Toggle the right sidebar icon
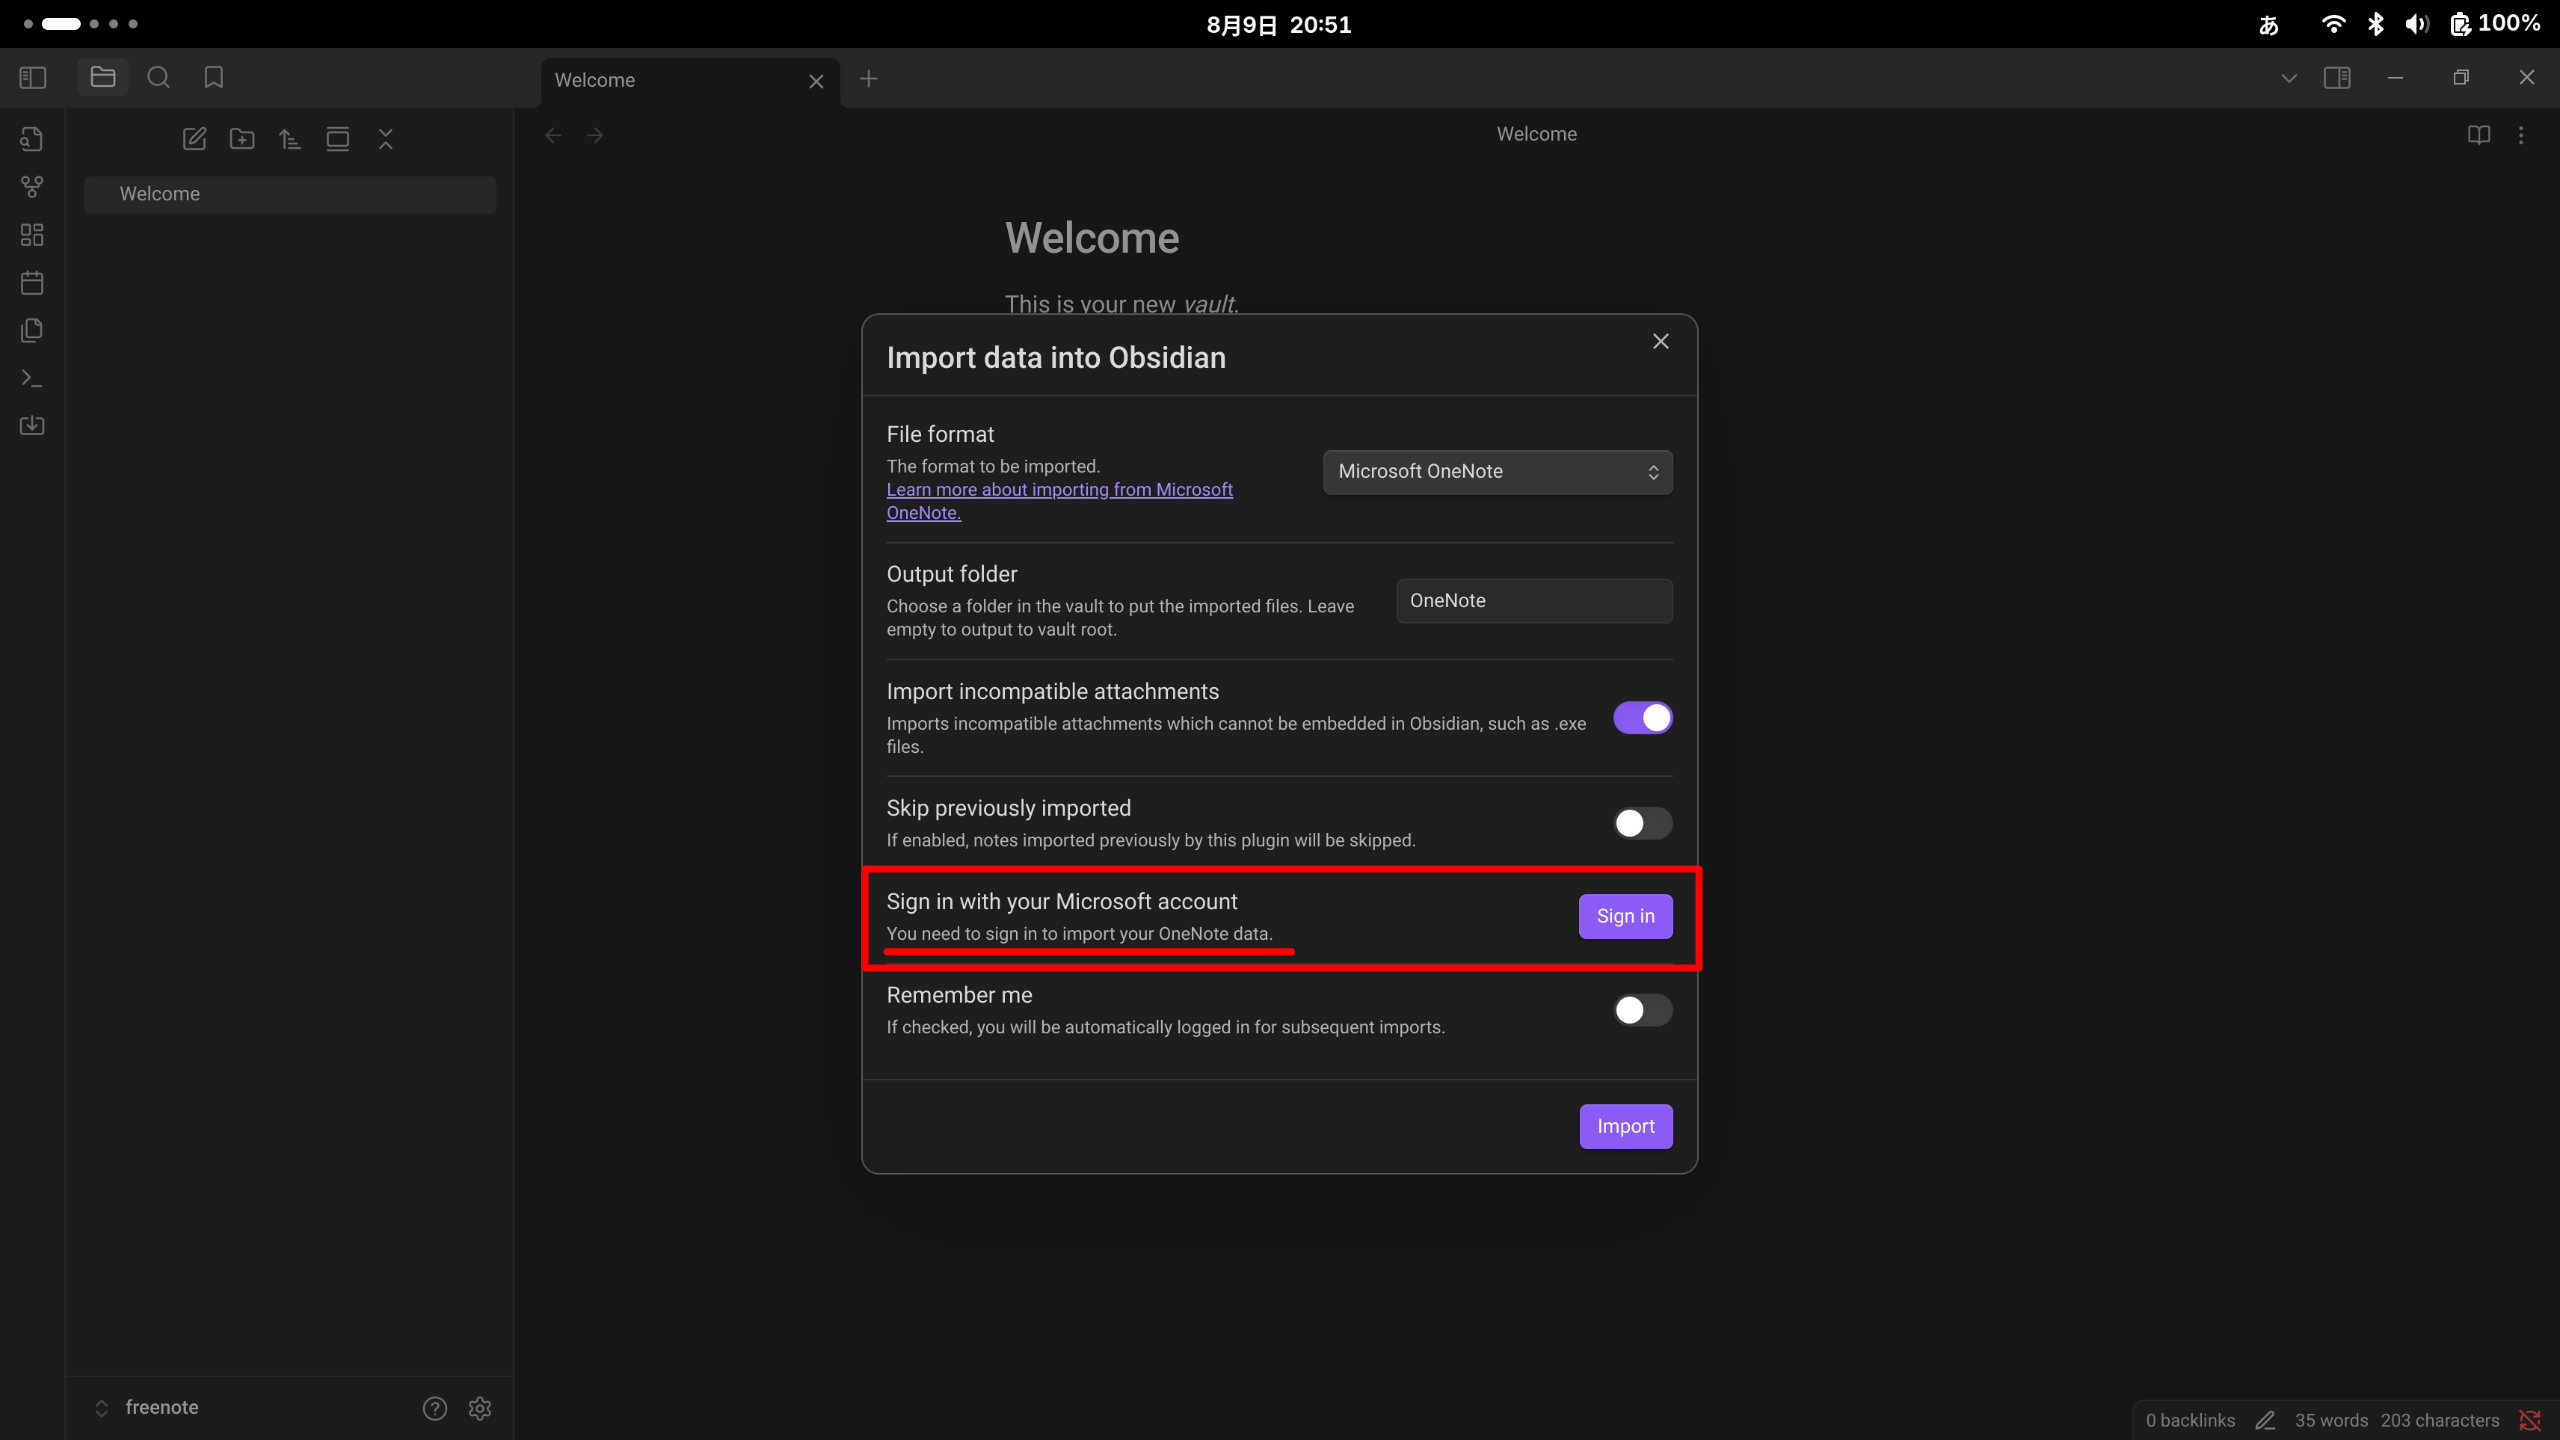 pyautogui.click(x=2337, y=78)
